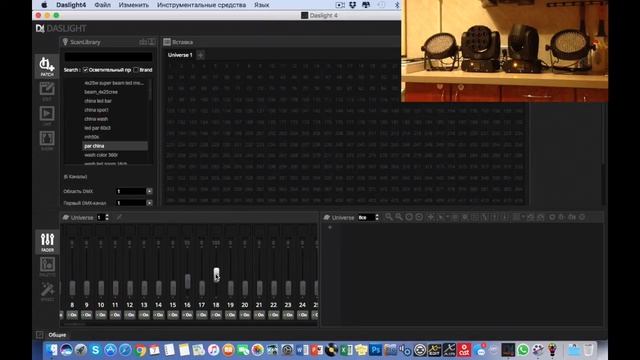640x360 pixels.
Task: Toggle the Brand search checkbox
Action: pyautogui.click(x=136, y=70)
